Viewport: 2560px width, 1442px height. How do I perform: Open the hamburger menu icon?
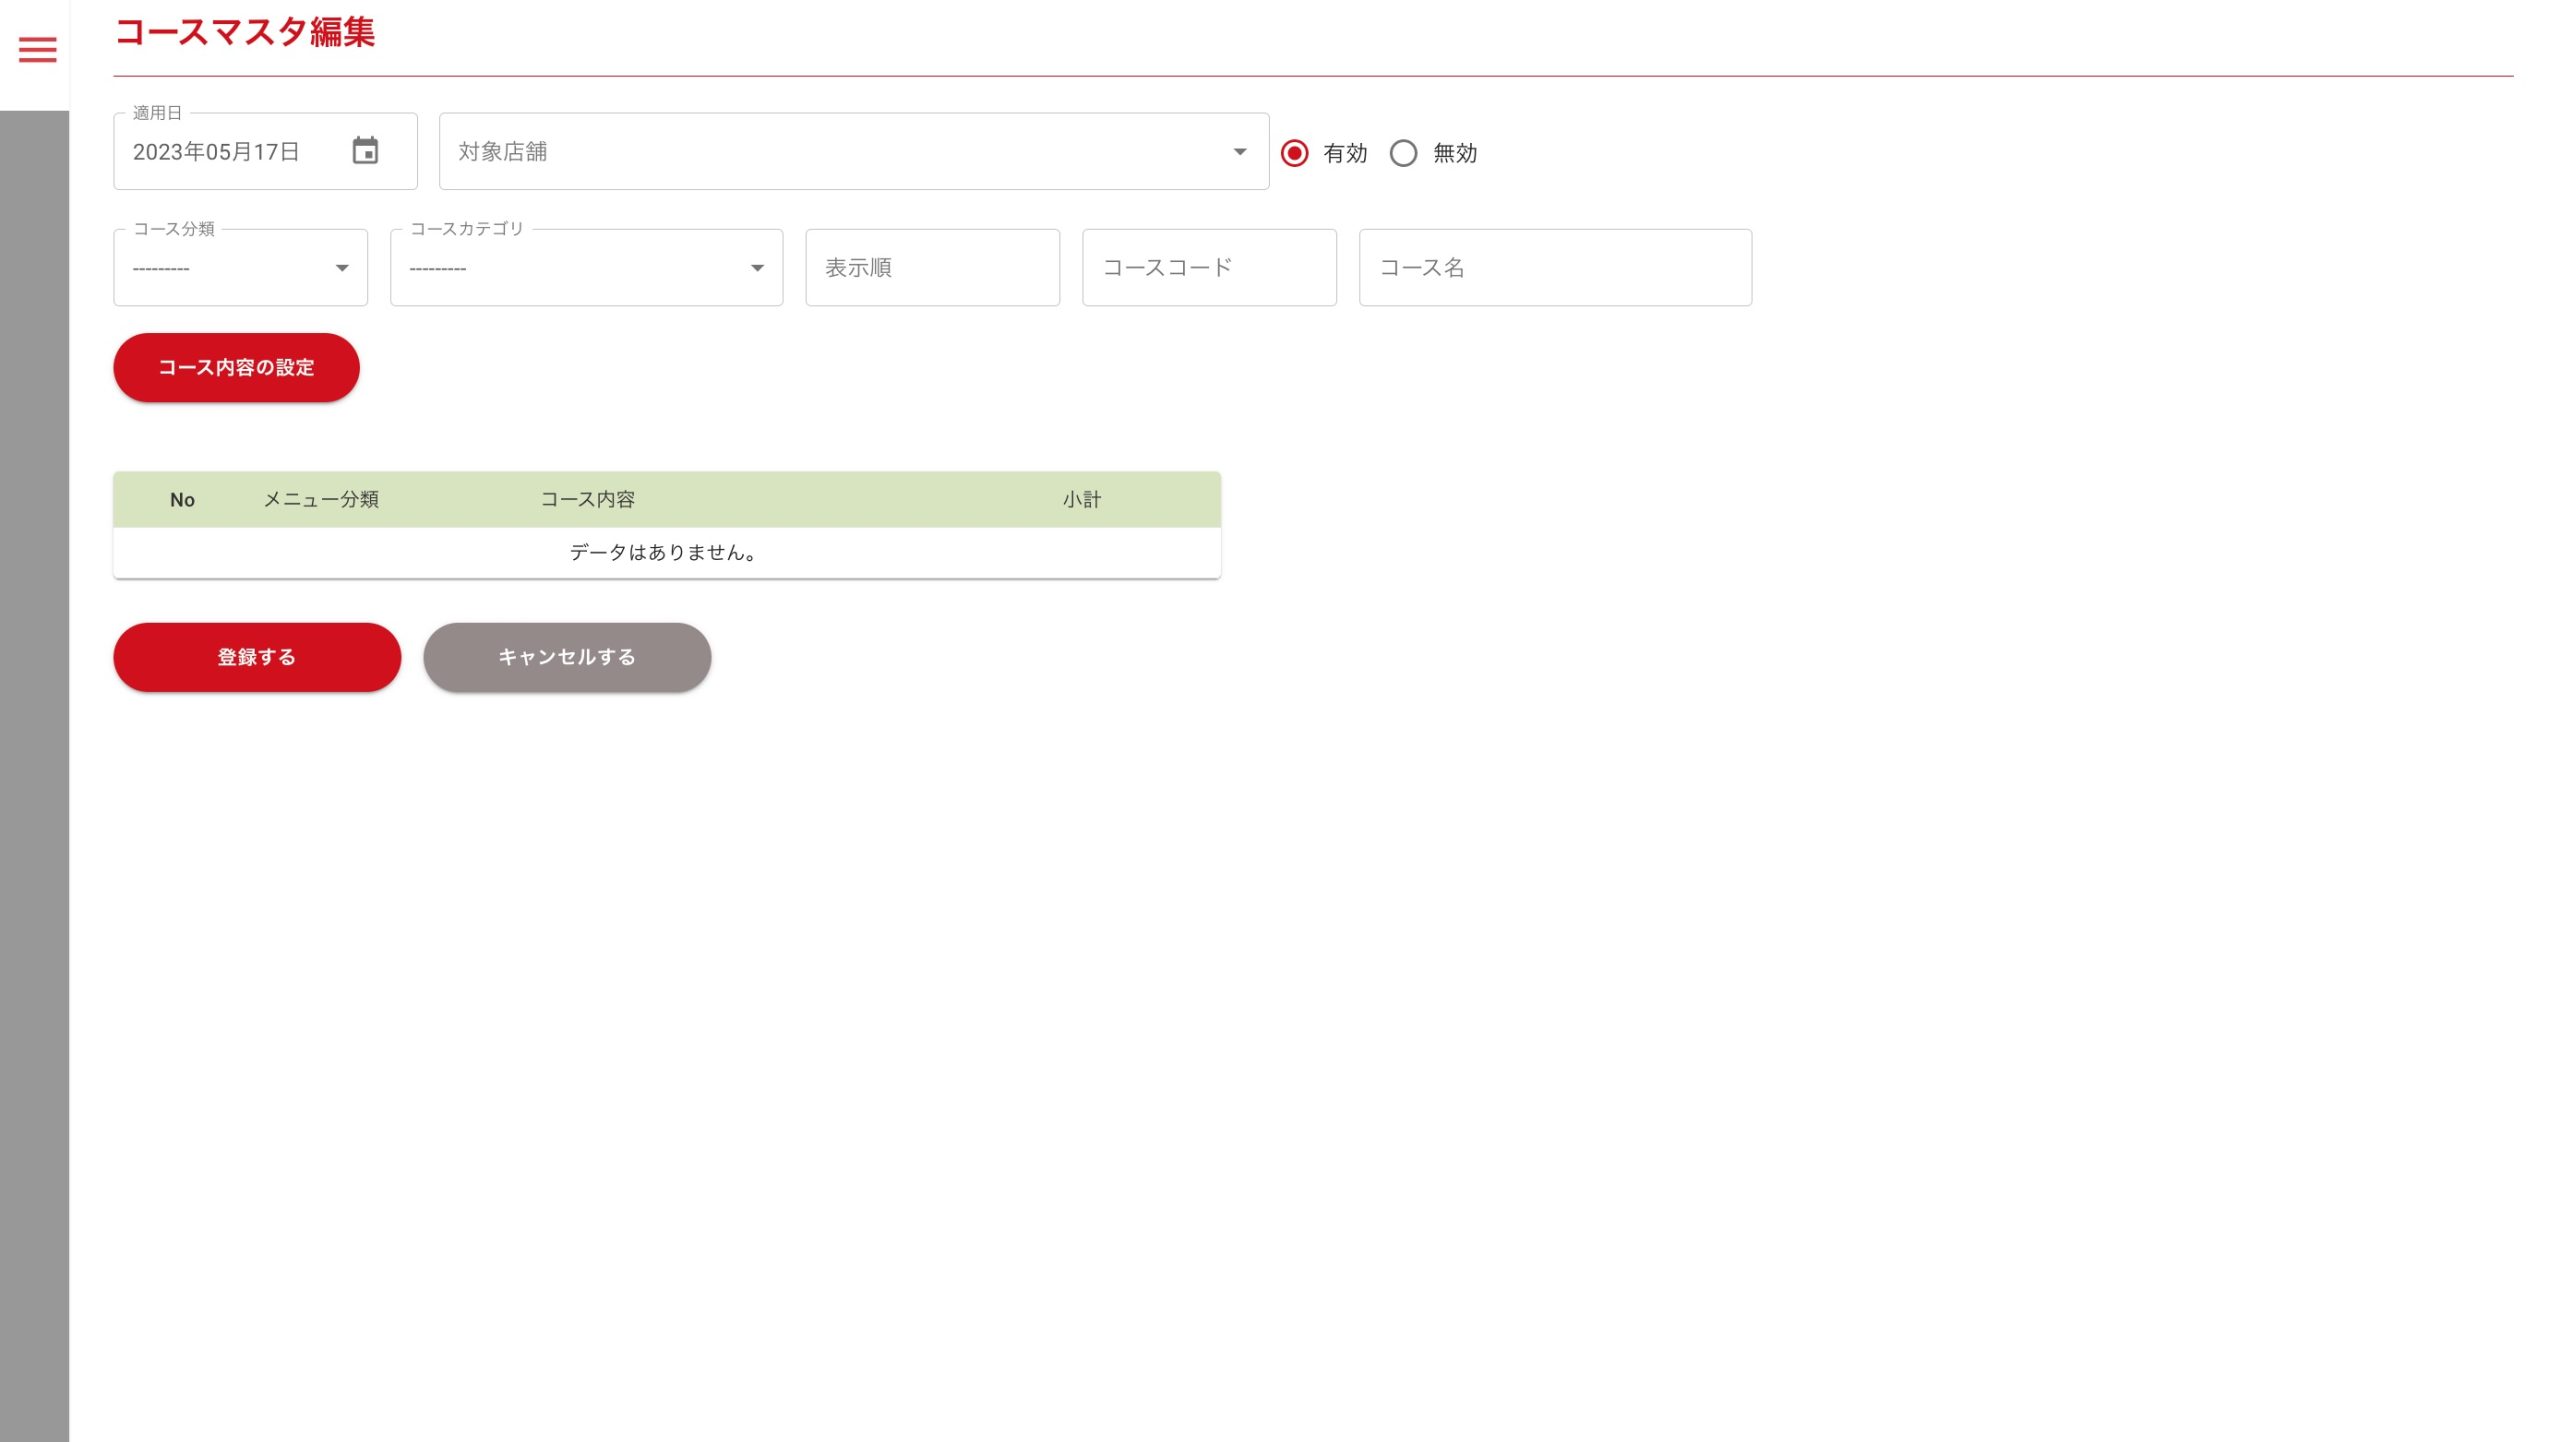(37, 50)
